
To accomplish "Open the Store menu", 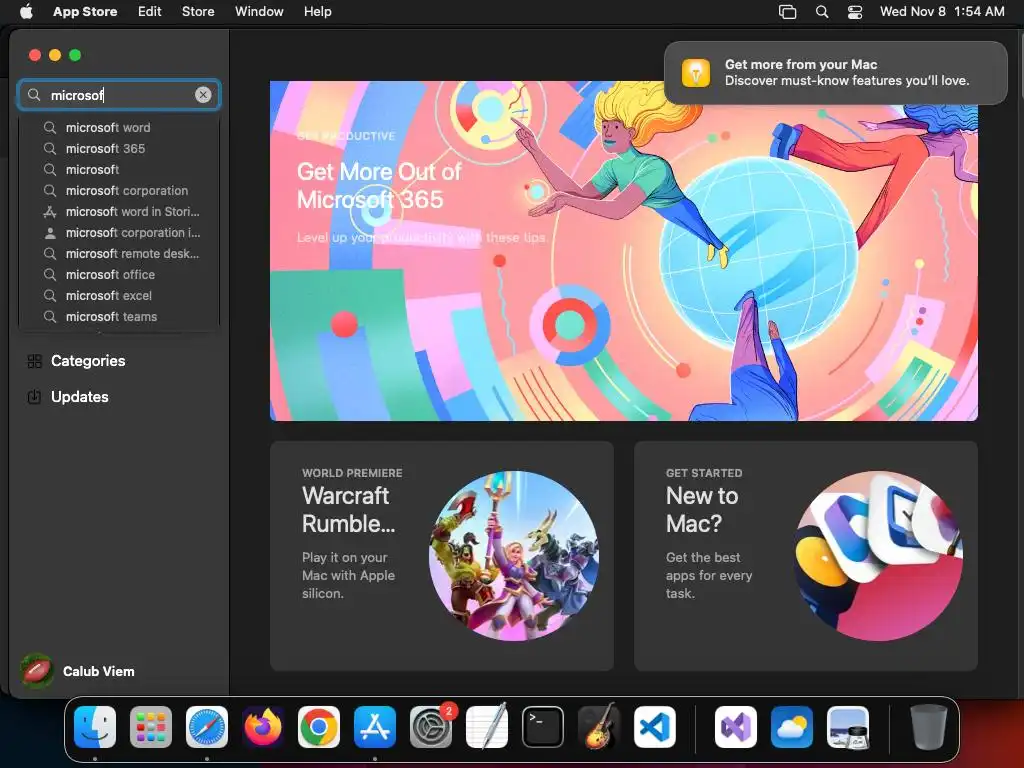I will pyautogui.click(x=198, y=11).
